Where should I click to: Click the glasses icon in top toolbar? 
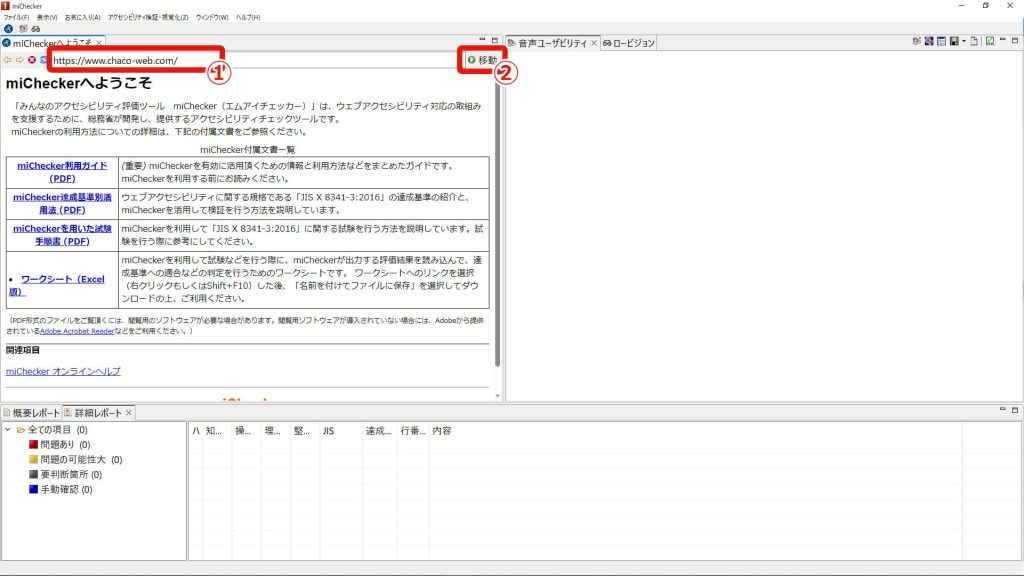coord(35,29)
